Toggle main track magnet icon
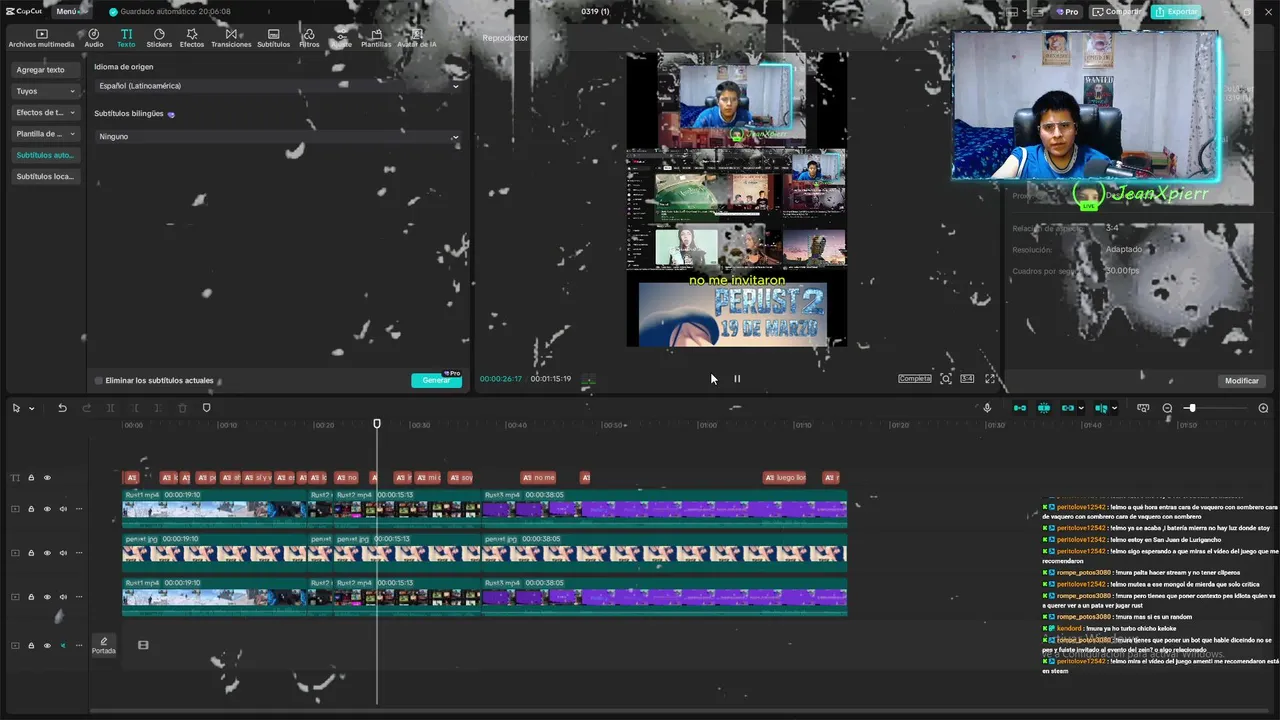This screenshot has height=720, width=1280. pyautogui.click(x=1020, y=408)
